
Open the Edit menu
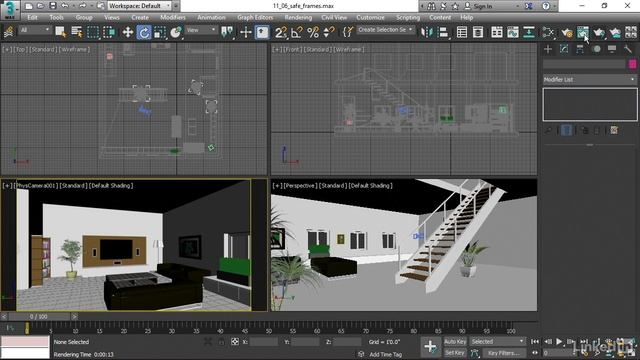(x=32, y=18)
